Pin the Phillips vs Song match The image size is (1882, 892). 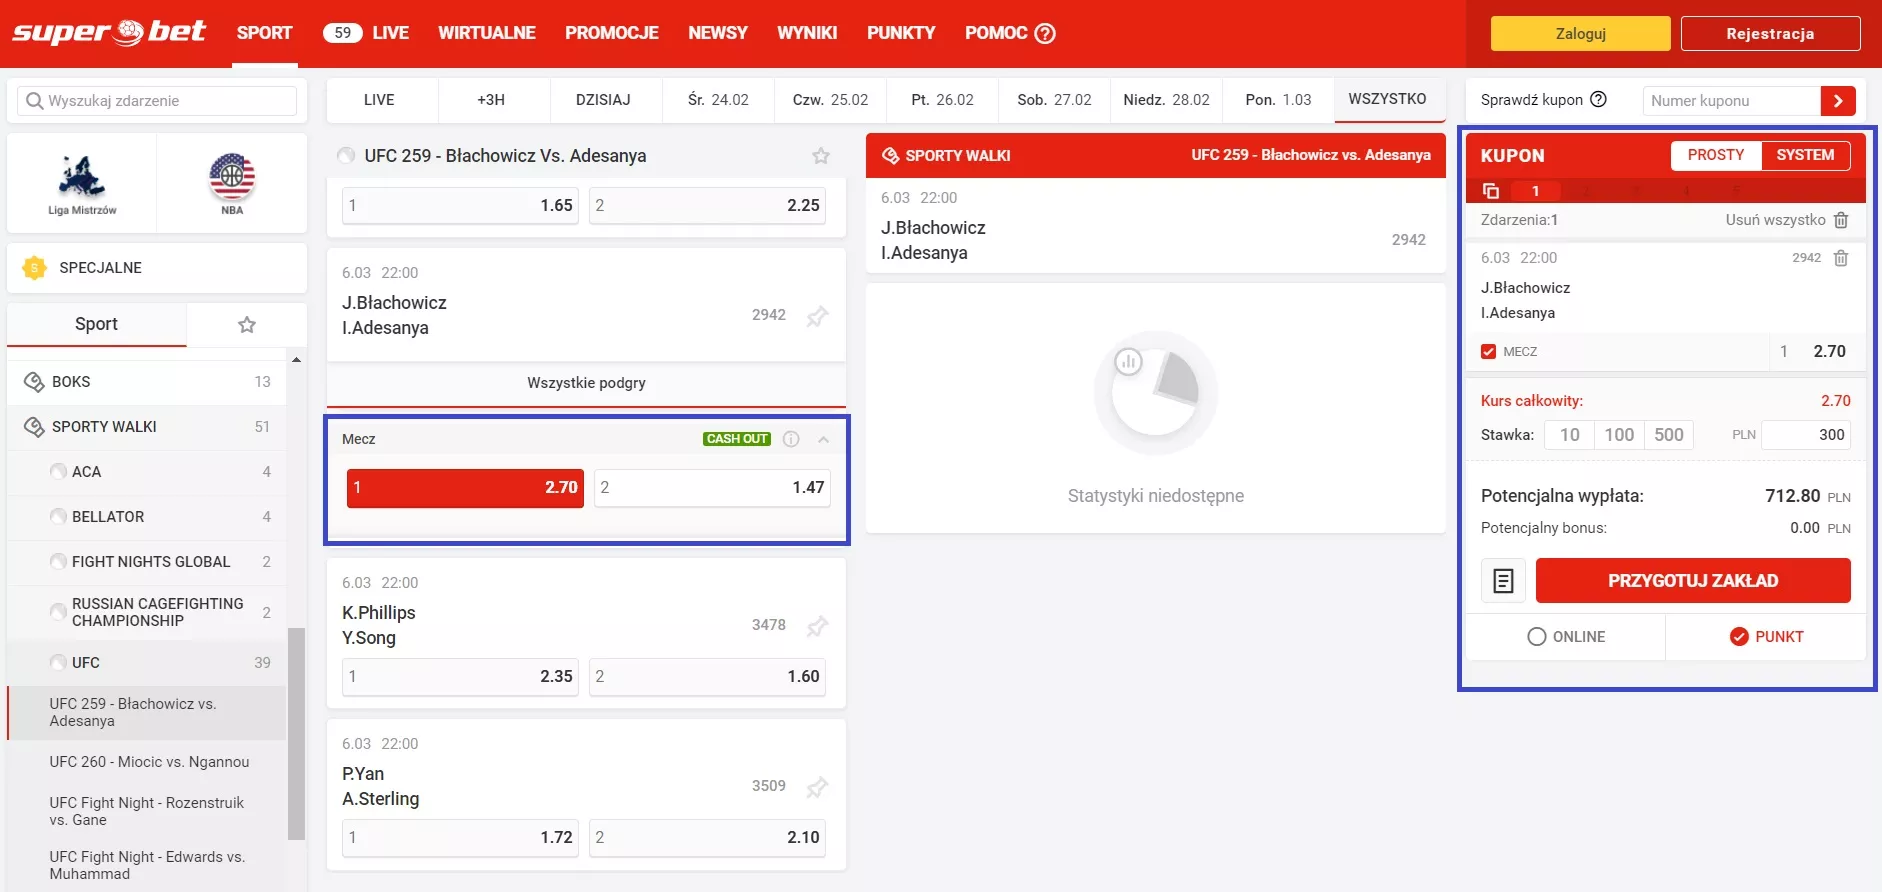click(x=817, y=626)
